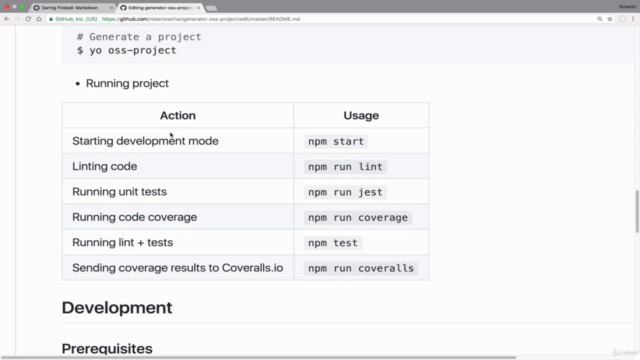
Task: Open the zoom magnifier icon in address bar
Action: coord(600,19)
